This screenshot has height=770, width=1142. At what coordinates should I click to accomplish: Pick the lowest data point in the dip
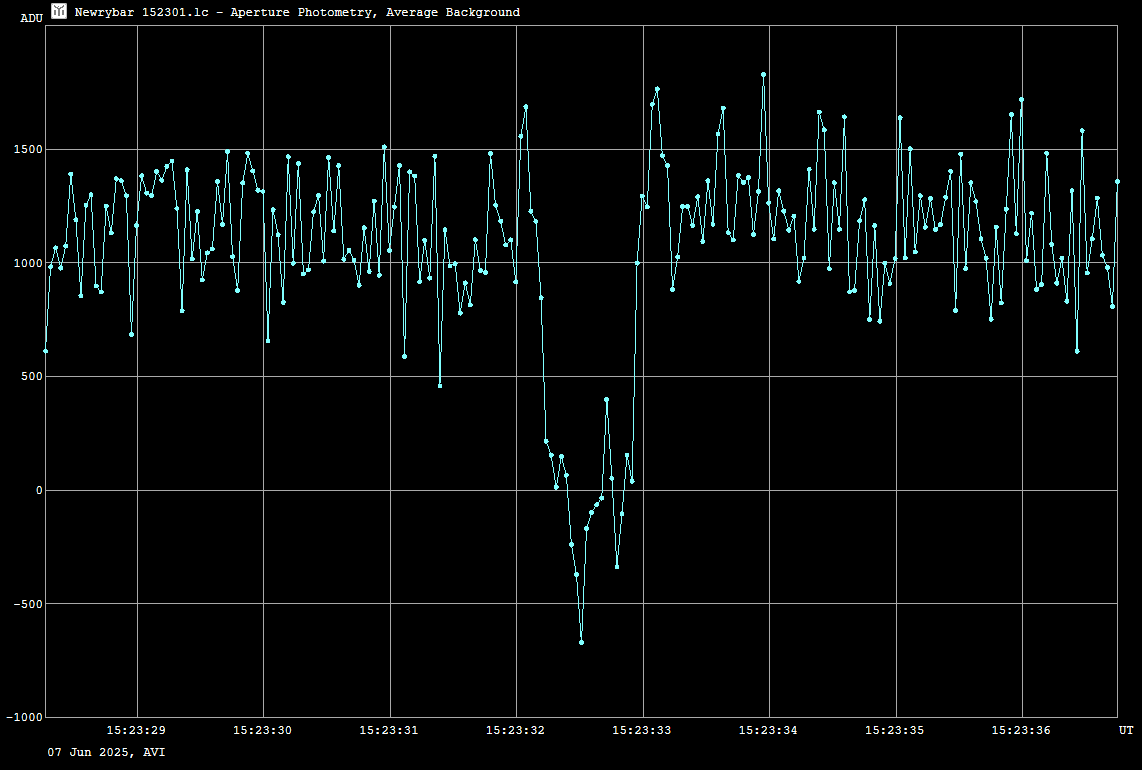pyautogui.click(x=581, y=642)
